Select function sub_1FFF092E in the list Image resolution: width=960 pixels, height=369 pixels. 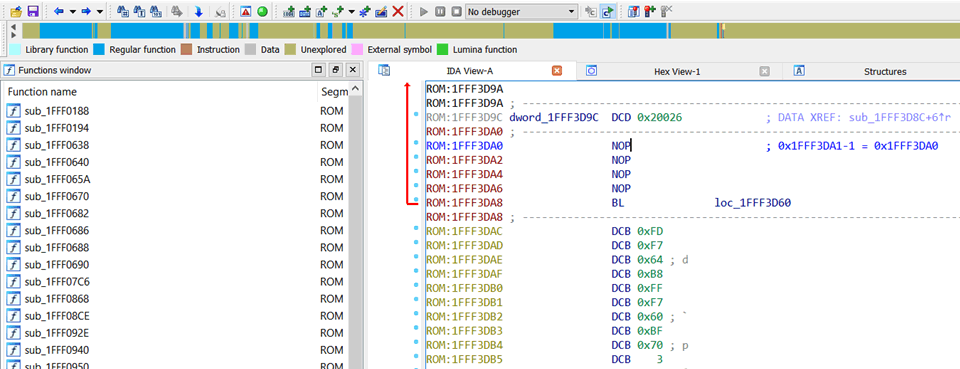tap(176, 334)
